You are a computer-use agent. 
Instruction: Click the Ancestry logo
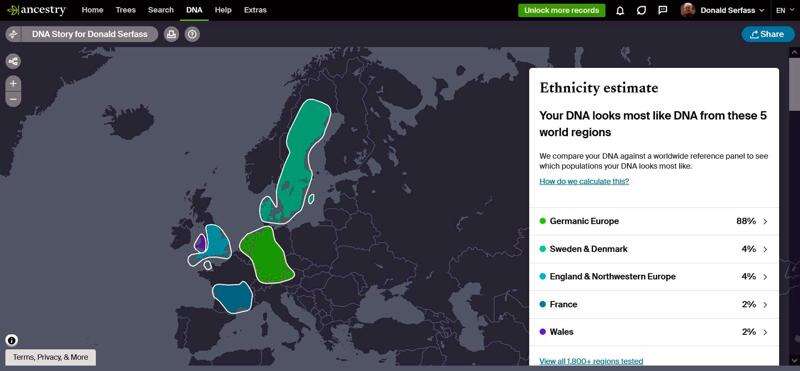click(36, 10)
